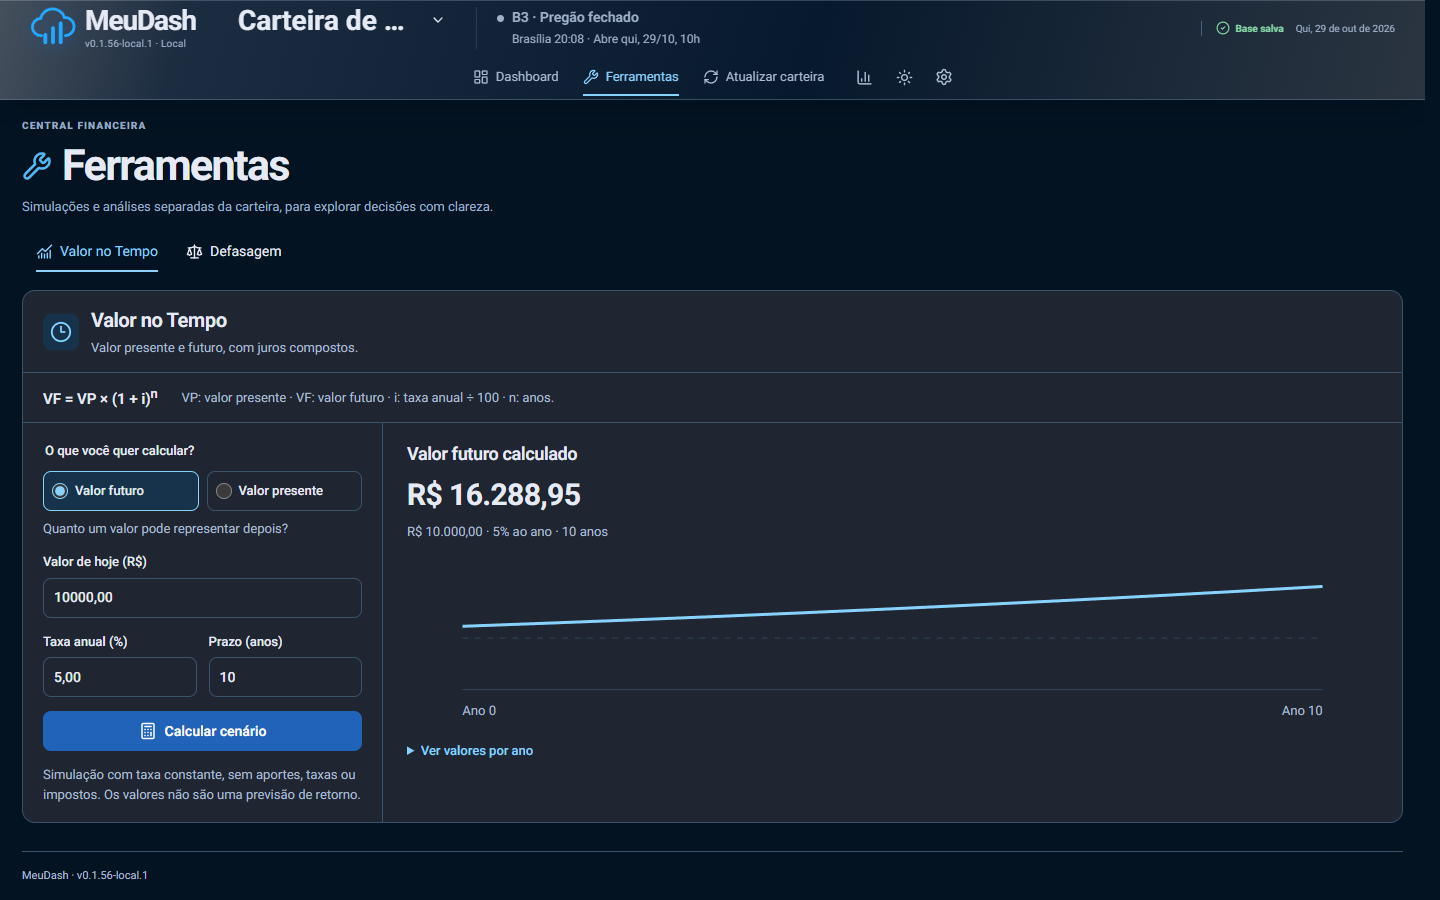
Task: Switch to the Defasagem tab
Action: 234,252
